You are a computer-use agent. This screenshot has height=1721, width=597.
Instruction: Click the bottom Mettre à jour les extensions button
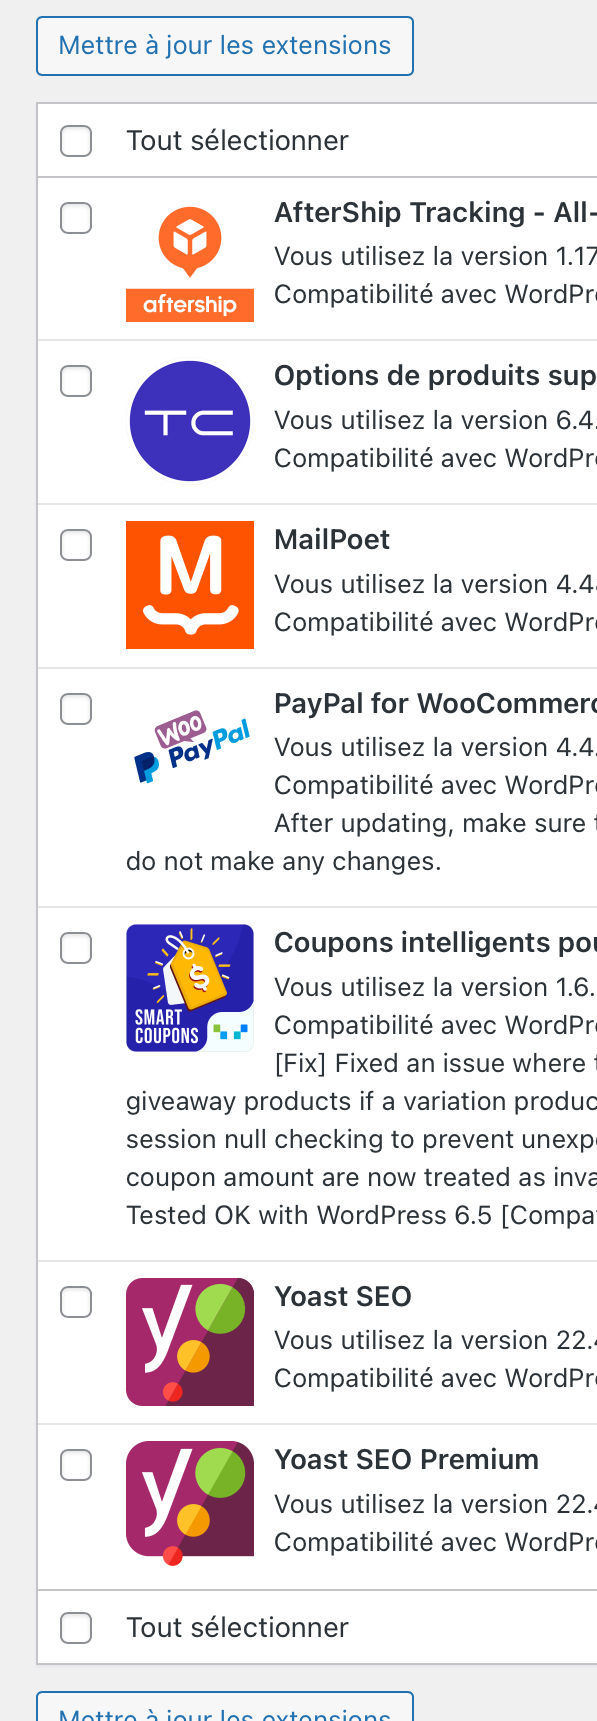(x=225, y=1707)
